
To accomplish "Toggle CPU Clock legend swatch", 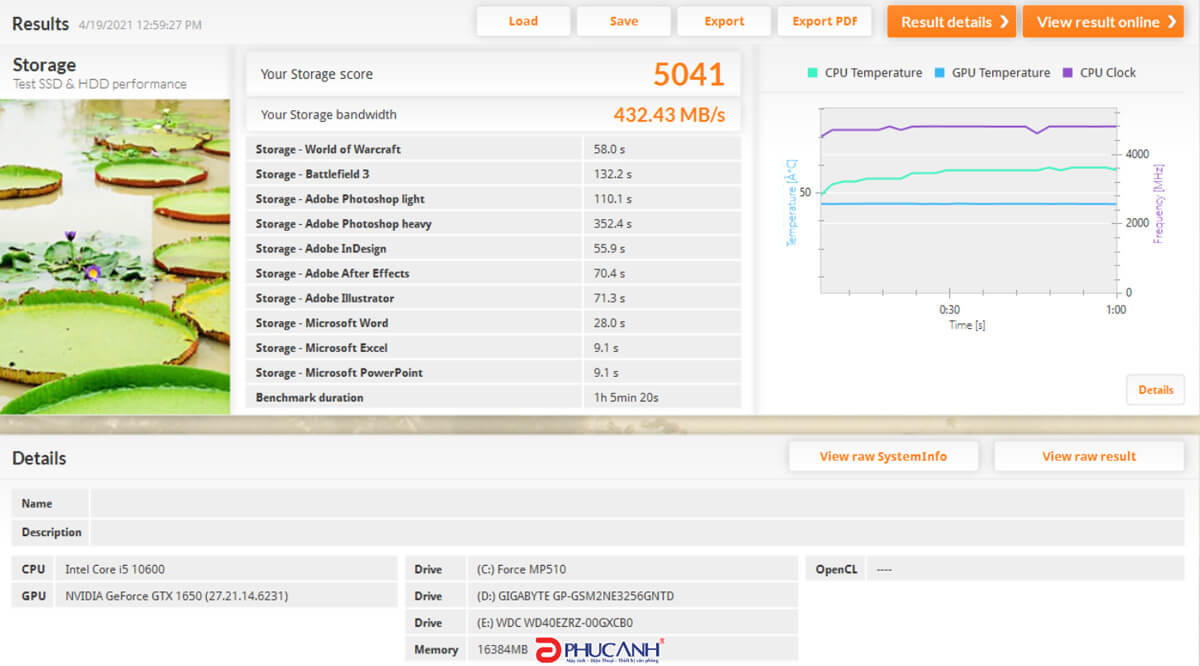I will point(1067,73).
